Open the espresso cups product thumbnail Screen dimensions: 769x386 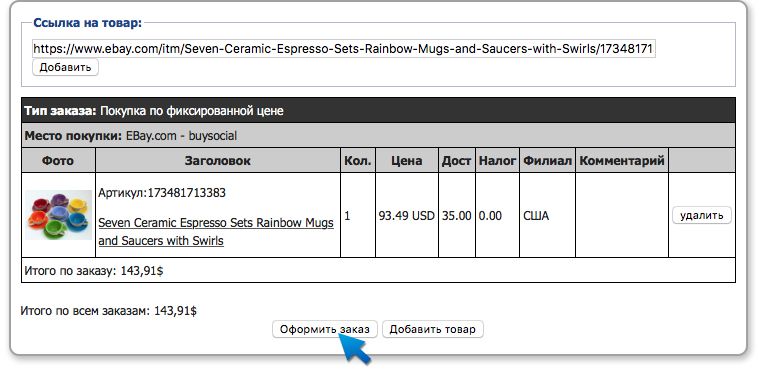(58, 215)
